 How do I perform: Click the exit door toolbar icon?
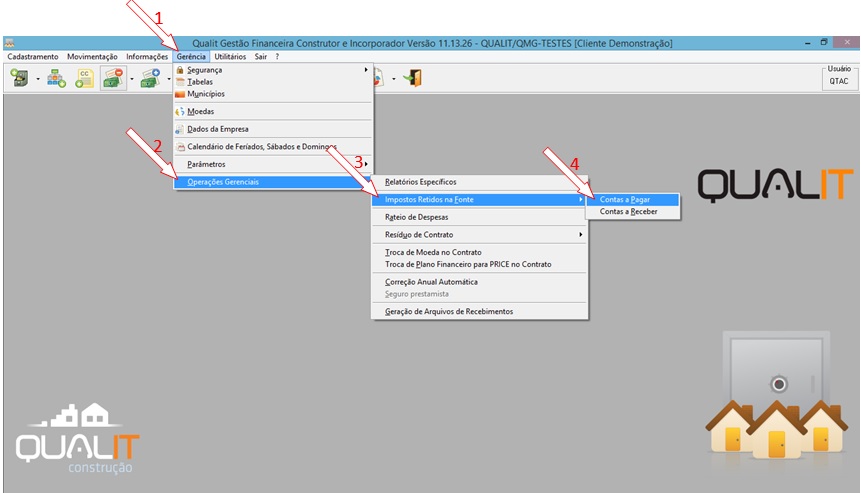click(x=413, y=78)
